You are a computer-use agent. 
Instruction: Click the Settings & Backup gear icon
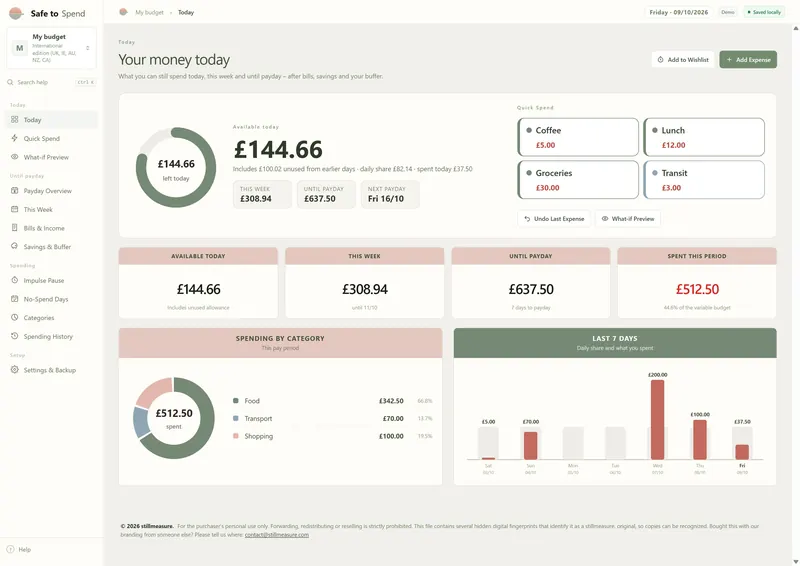[14, 370]
